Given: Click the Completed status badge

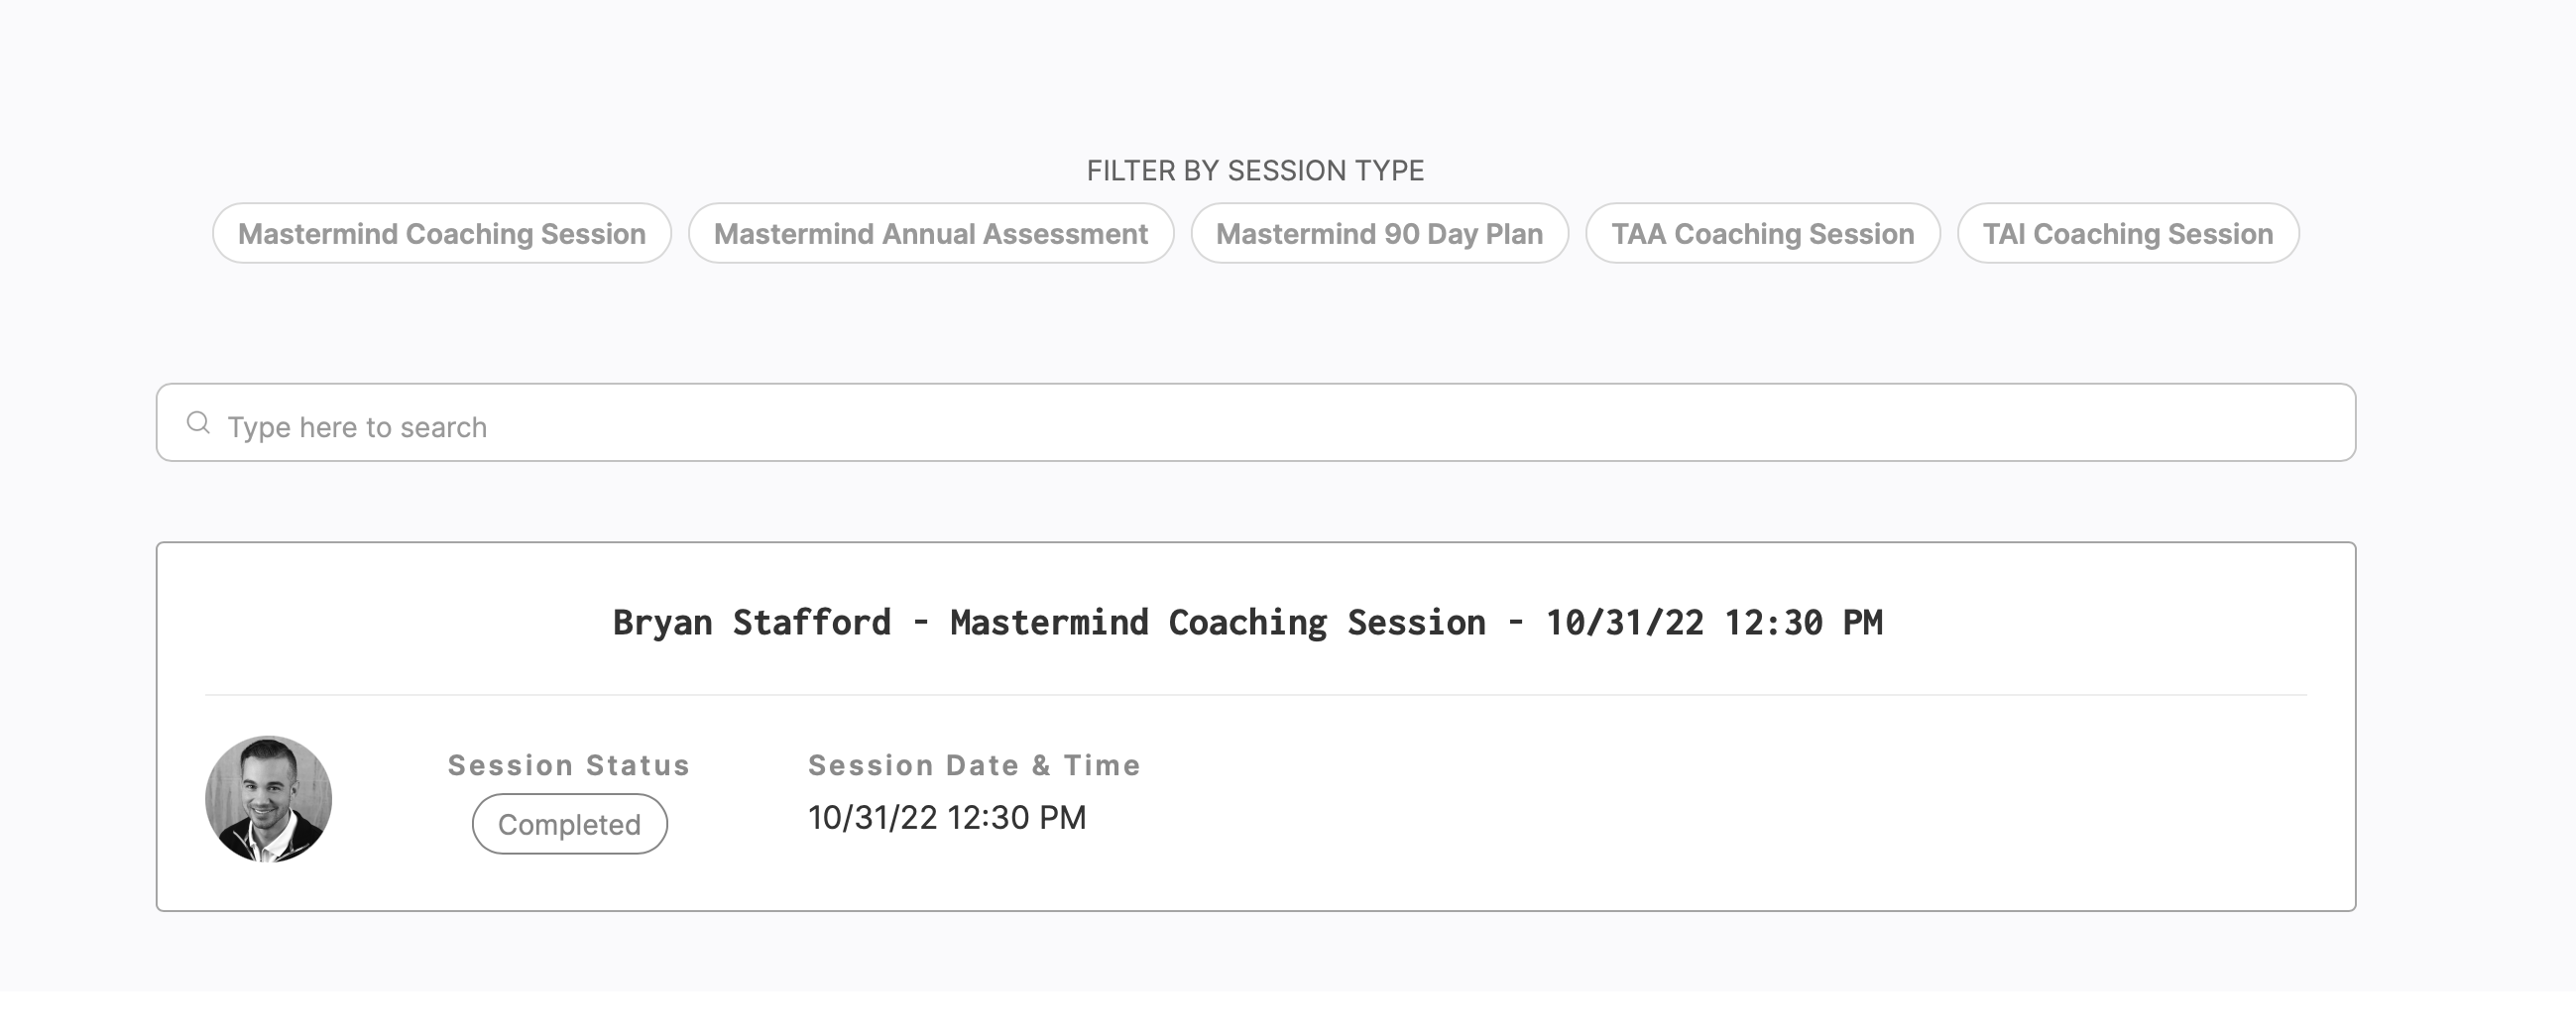Looking at the screenshot, I should (x=569, y=824).
